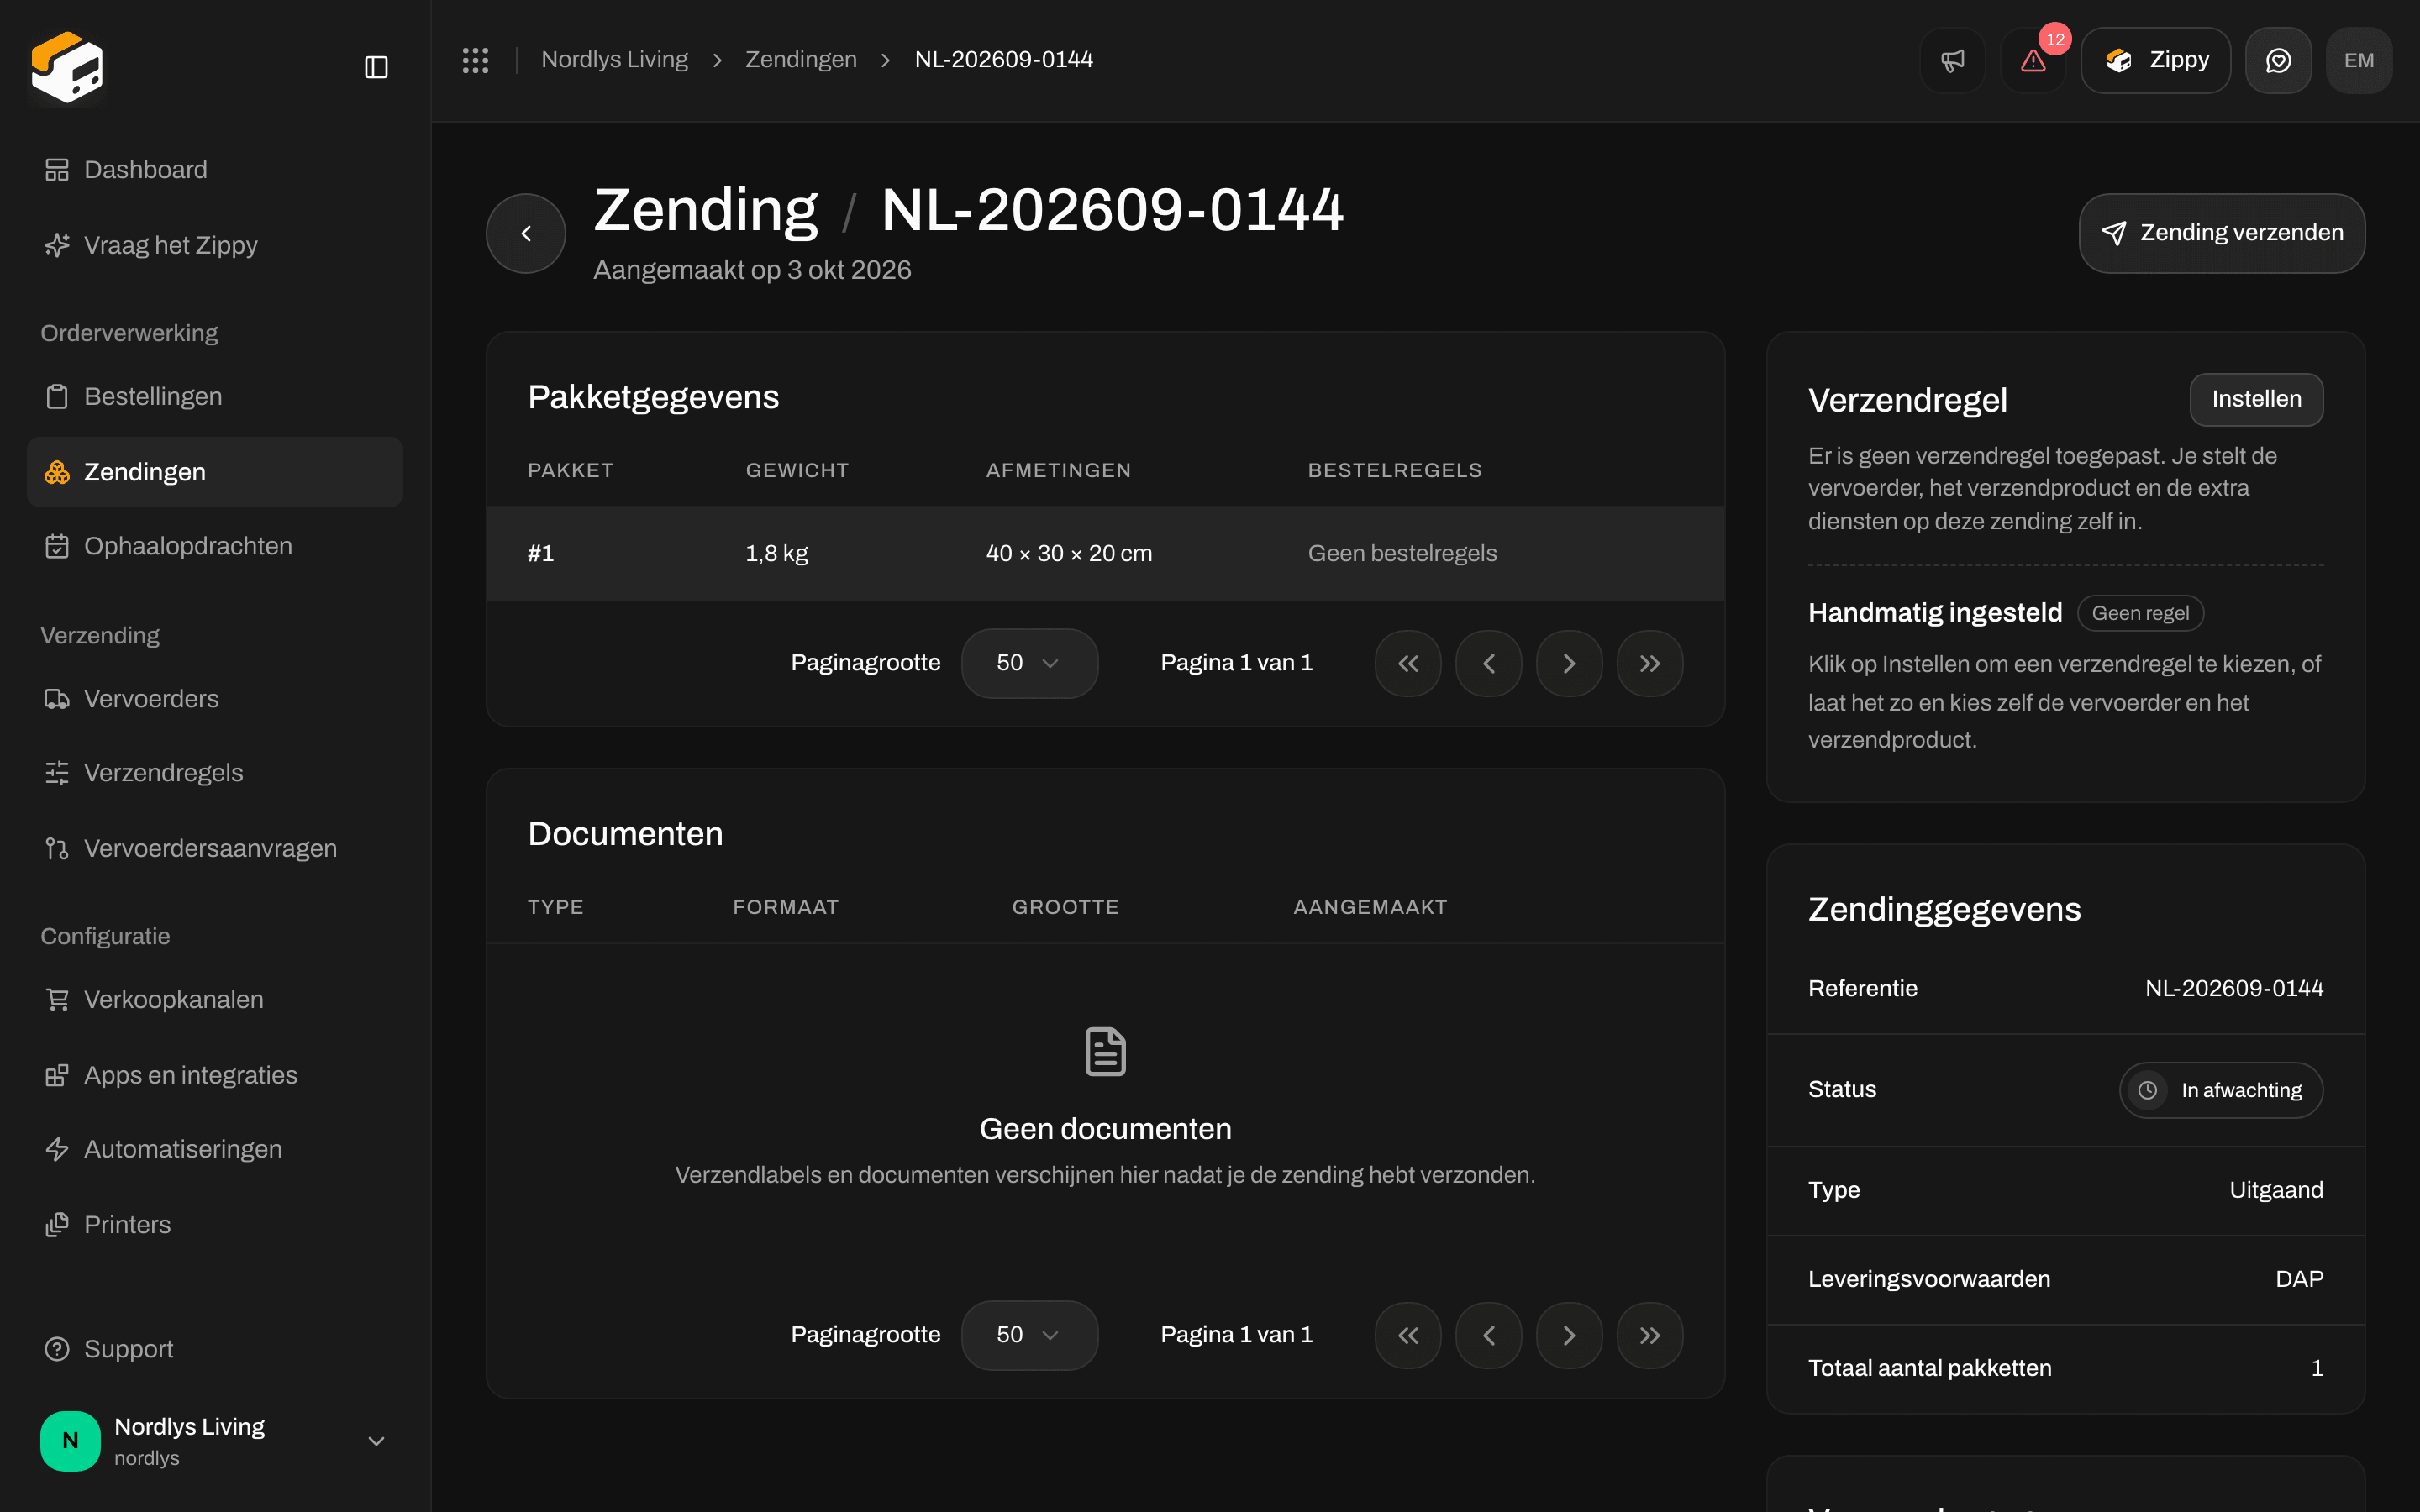The height and width of the screenshot is (1512, 2420).
Task: Click the Referentie value NL-202609-0144
Action: coord(2234,988)
